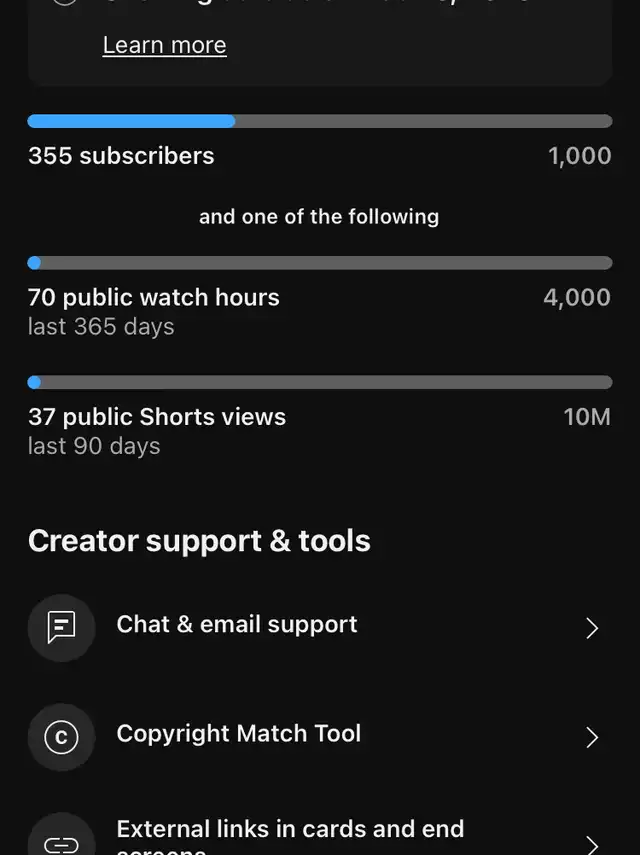640x855 pixels.
Task: Tap the 10M Shorts views goal
Action: point(587,417)
